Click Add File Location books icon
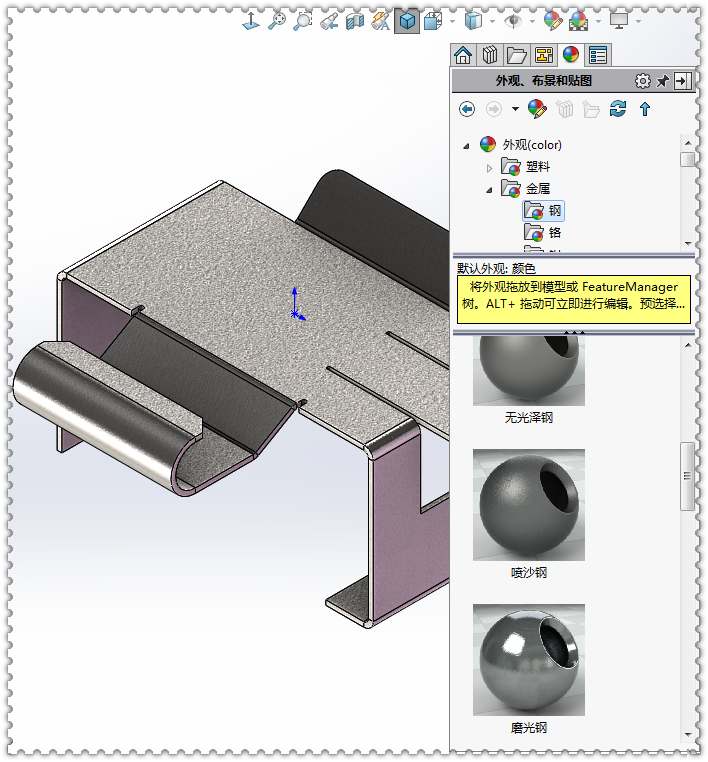 tap(565, 109)
